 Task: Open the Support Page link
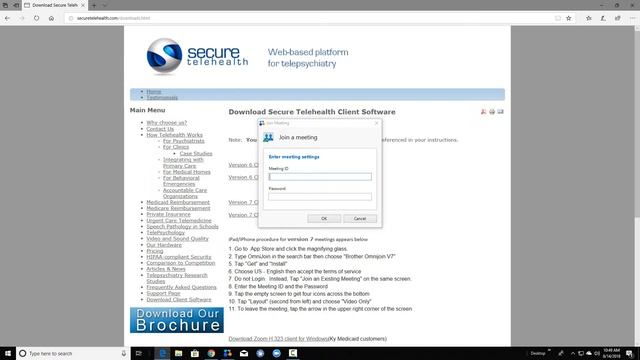click(x=163, y=293)
